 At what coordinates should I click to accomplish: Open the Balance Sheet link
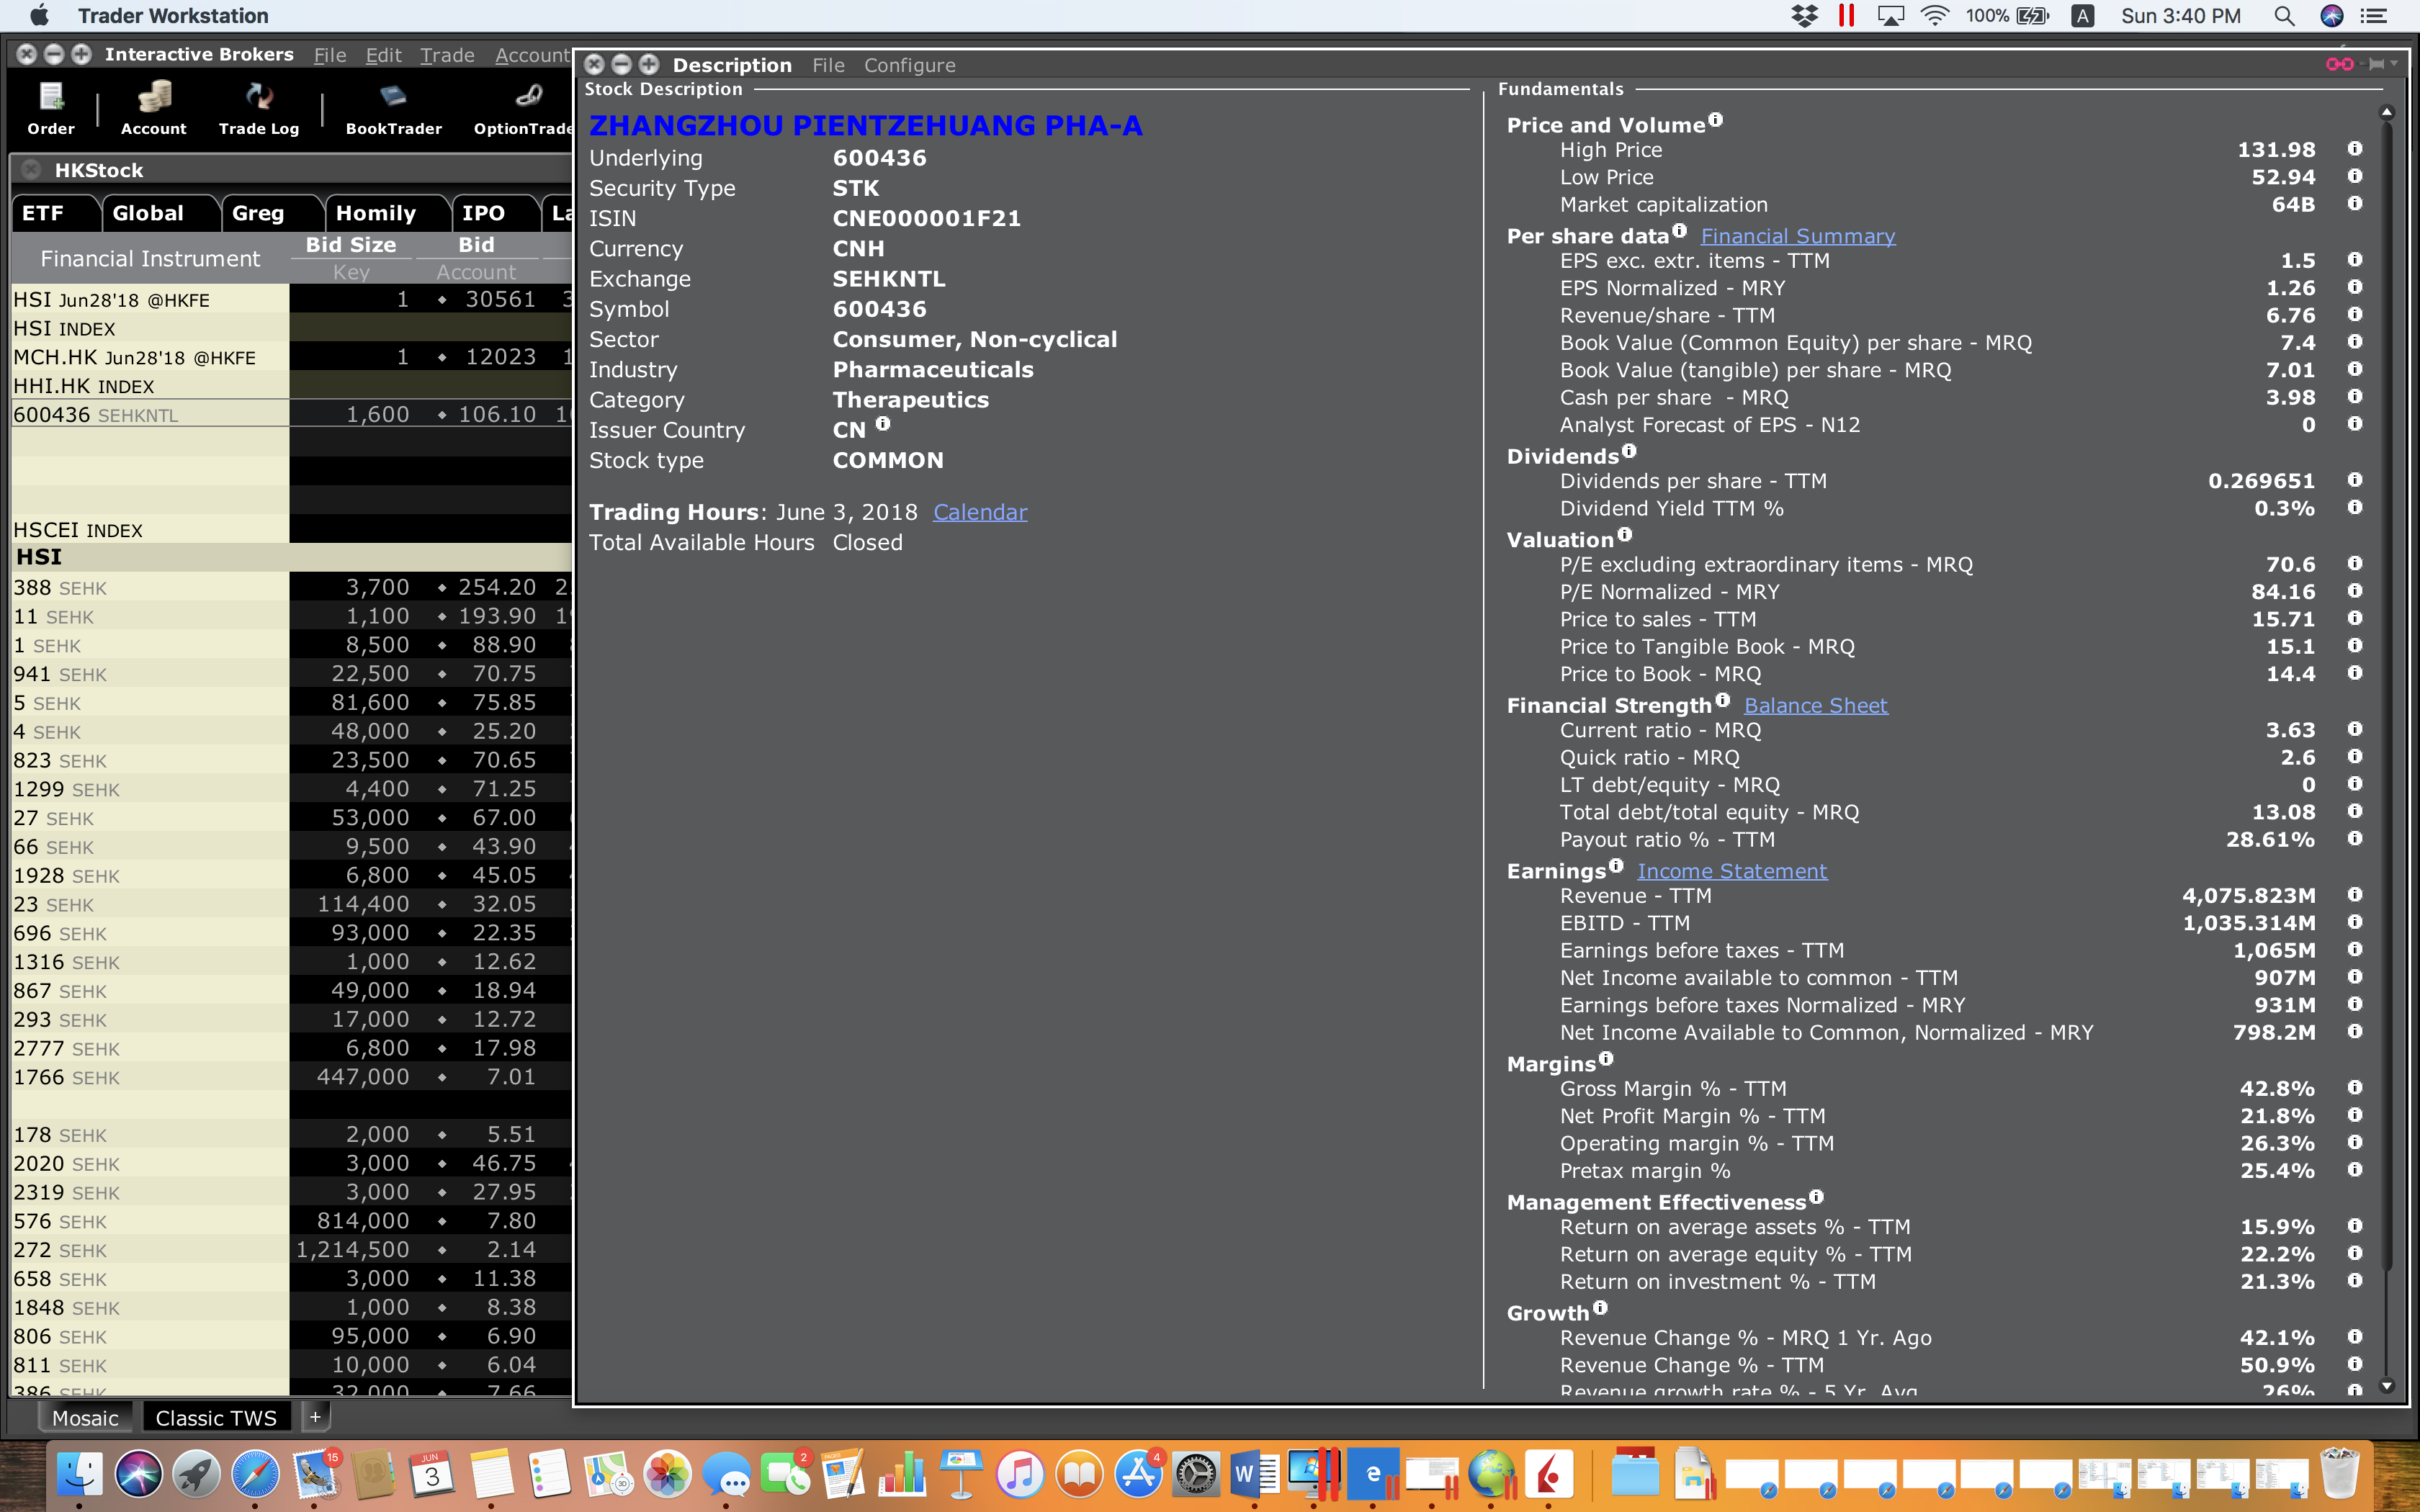pos(1815,706)
